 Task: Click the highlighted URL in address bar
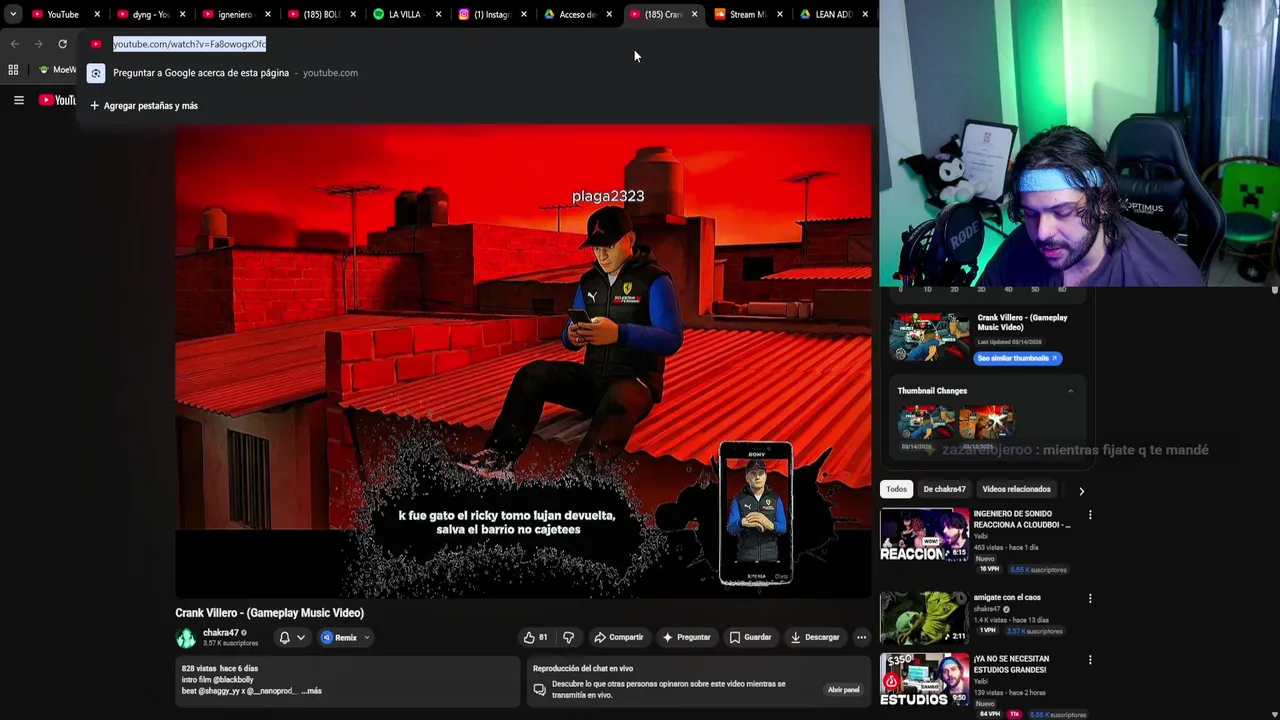pos(189,44)
